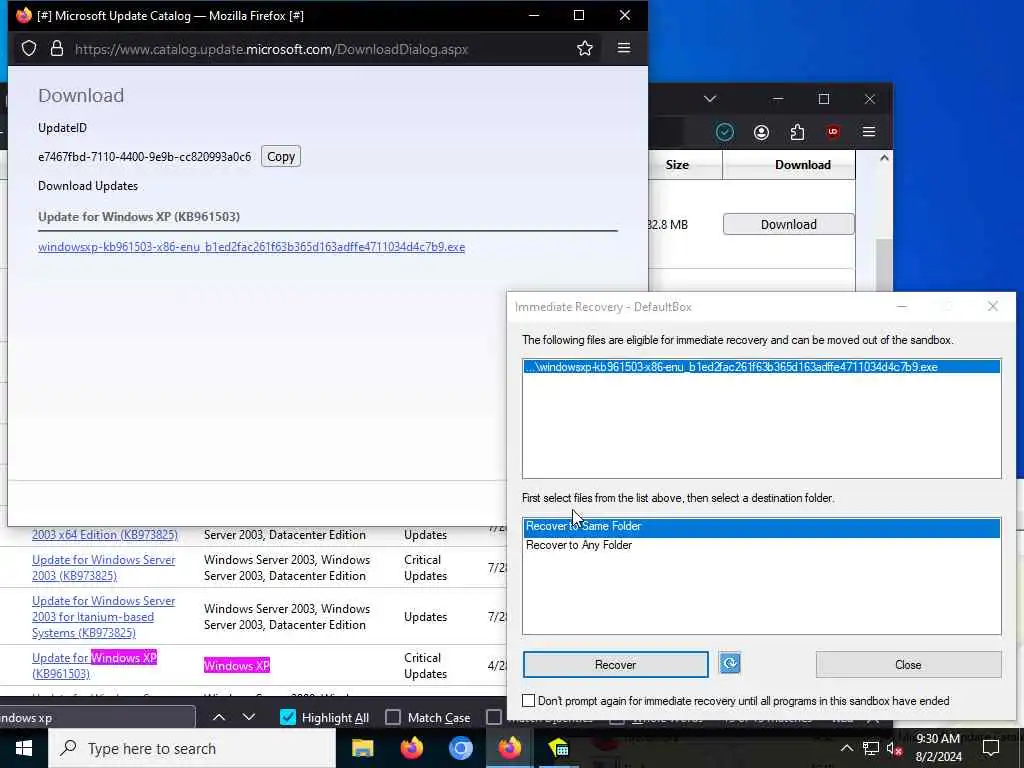
Task: Select the windowsxp-kb961503 file in the recovery list
Action: click(761, 367)
